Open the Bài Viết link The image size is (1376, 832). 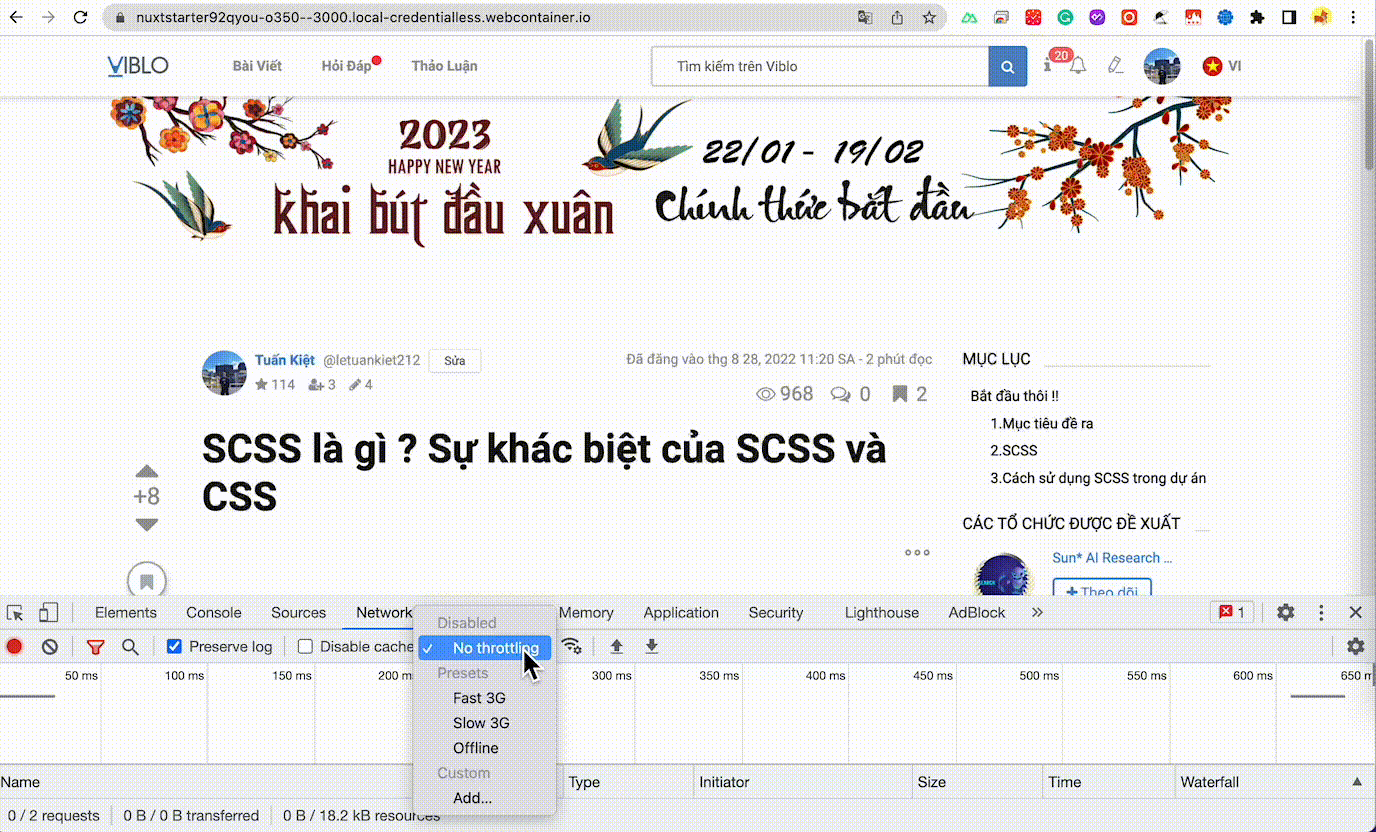257,66
